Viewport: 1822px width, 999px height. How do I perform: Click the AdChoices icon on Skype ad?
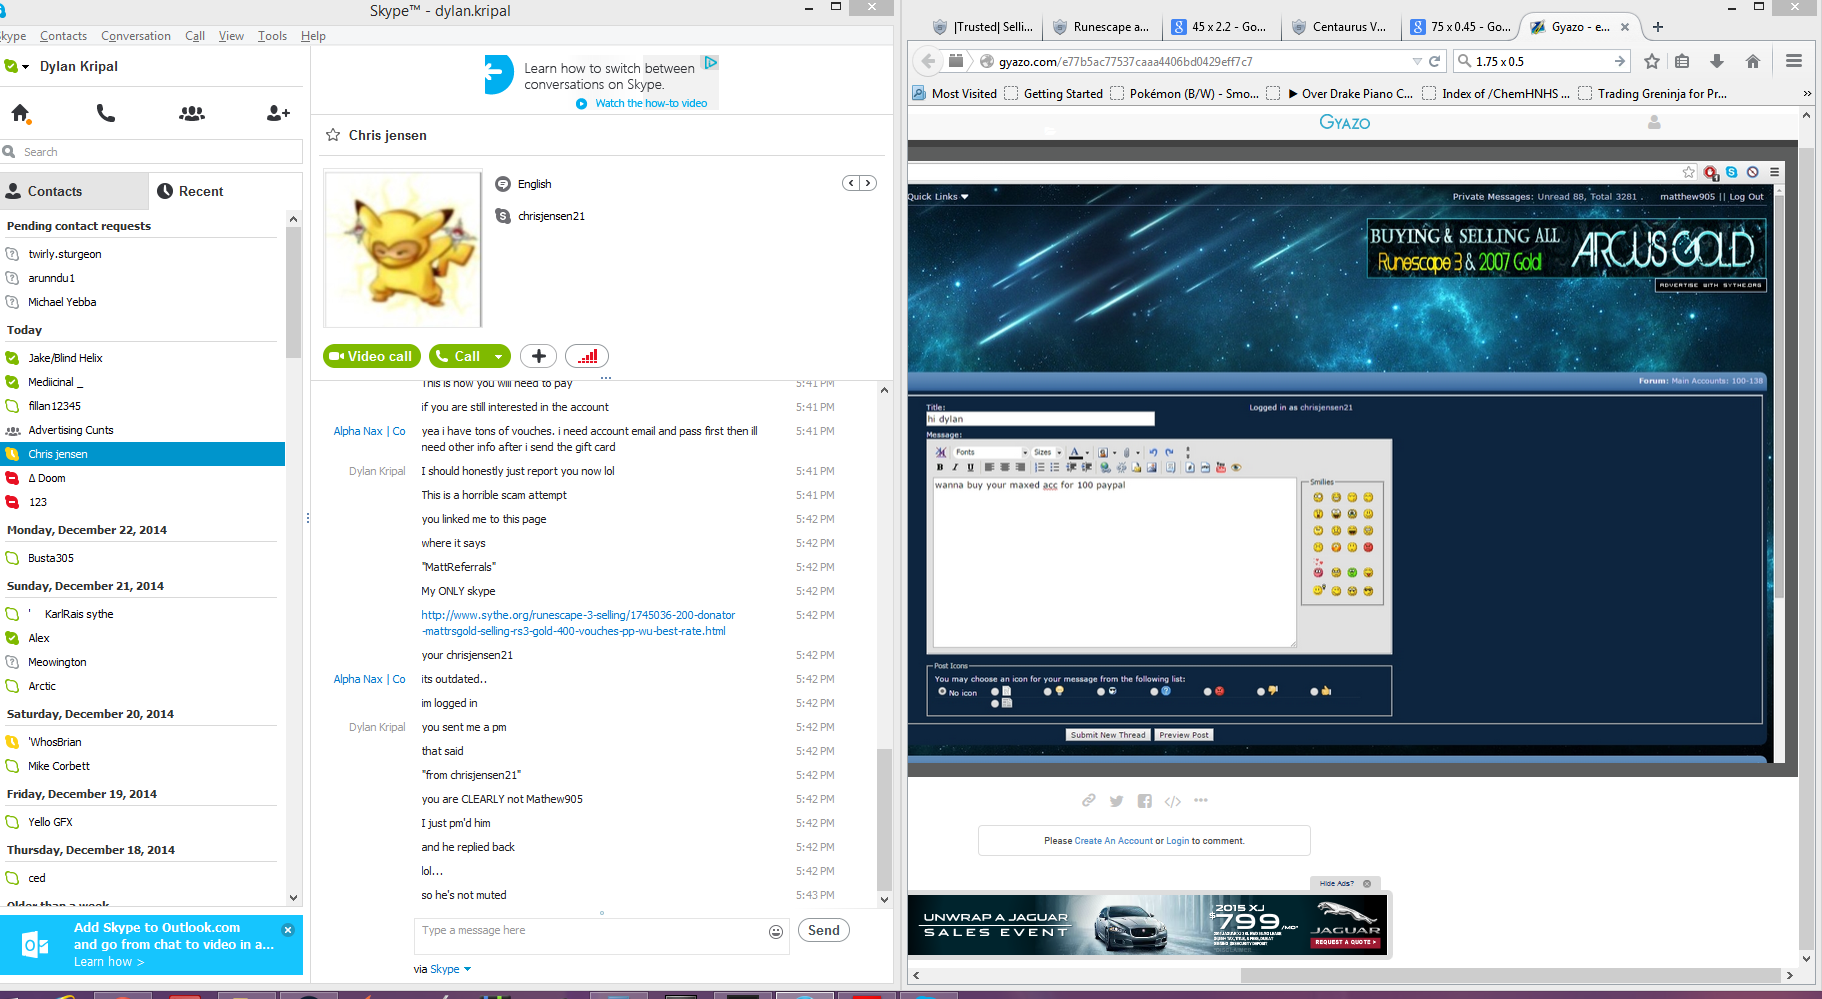[711, 62]
